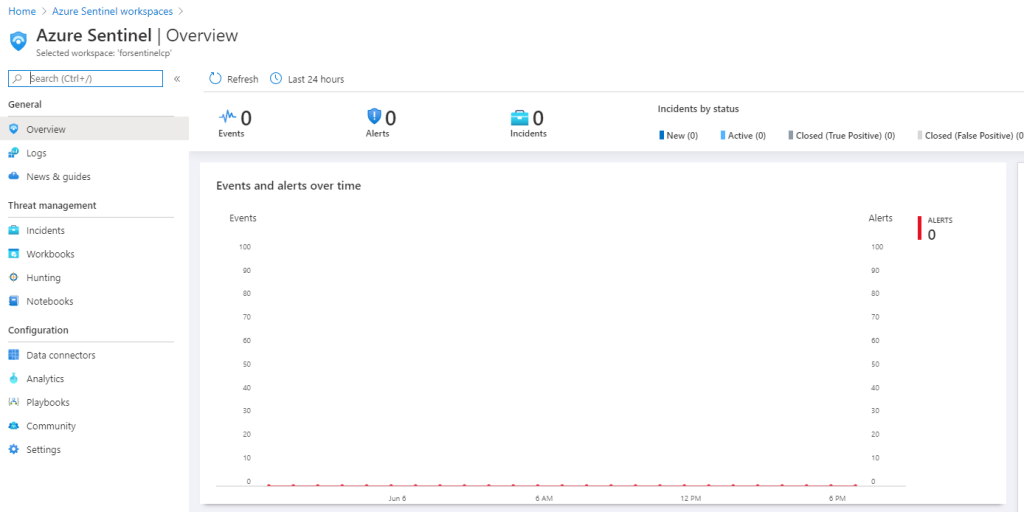Click the magnifier icon in search box

(x=18, y=78)
